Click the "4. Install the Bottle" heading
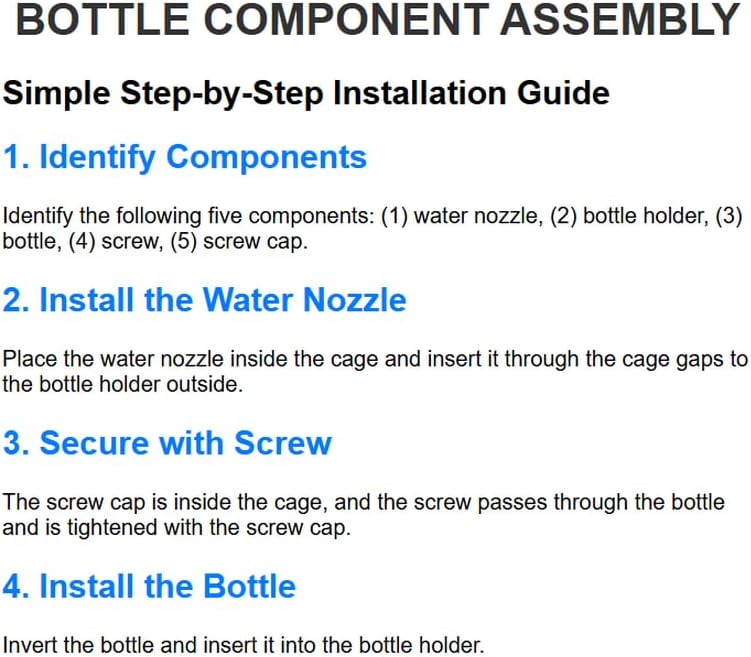The width and height of the screenshot is (751, 657). coord(149,586)
